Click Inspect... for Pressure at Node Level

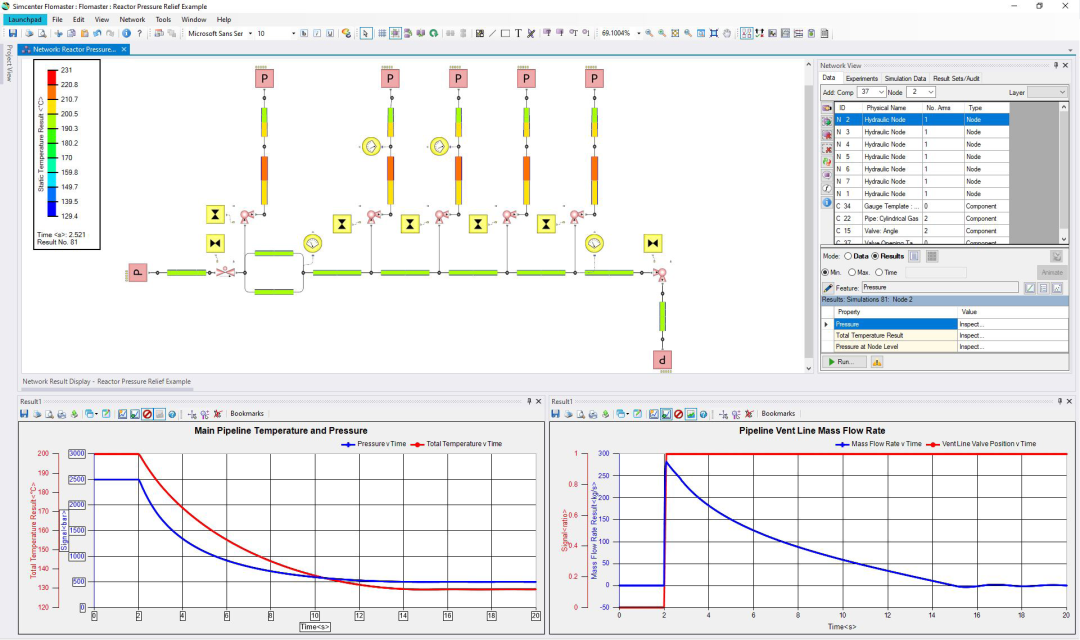971,347
